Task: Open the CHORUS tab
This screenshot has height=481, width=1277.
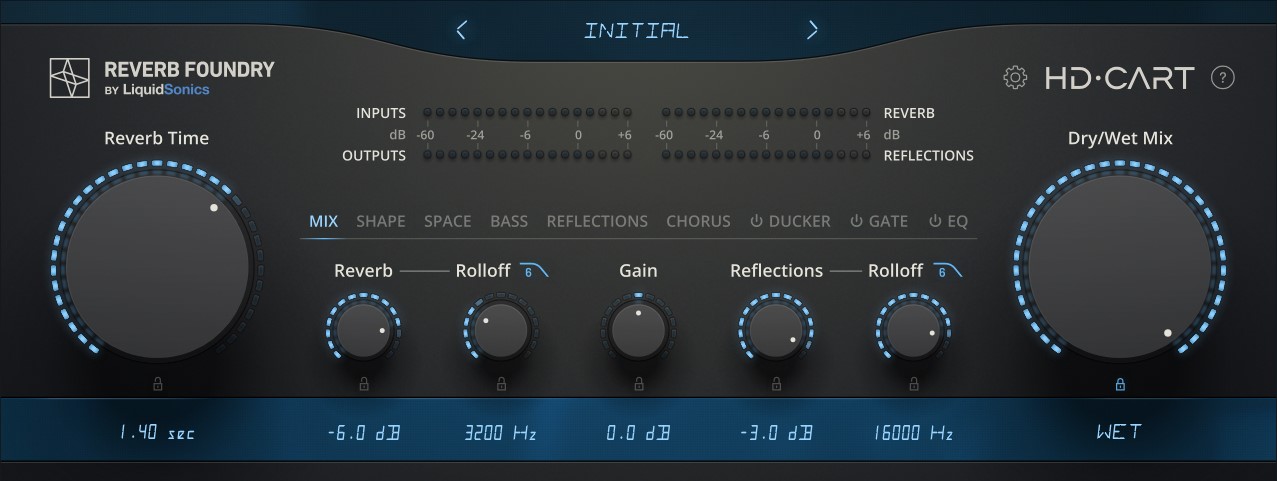Action: (698, 221)
